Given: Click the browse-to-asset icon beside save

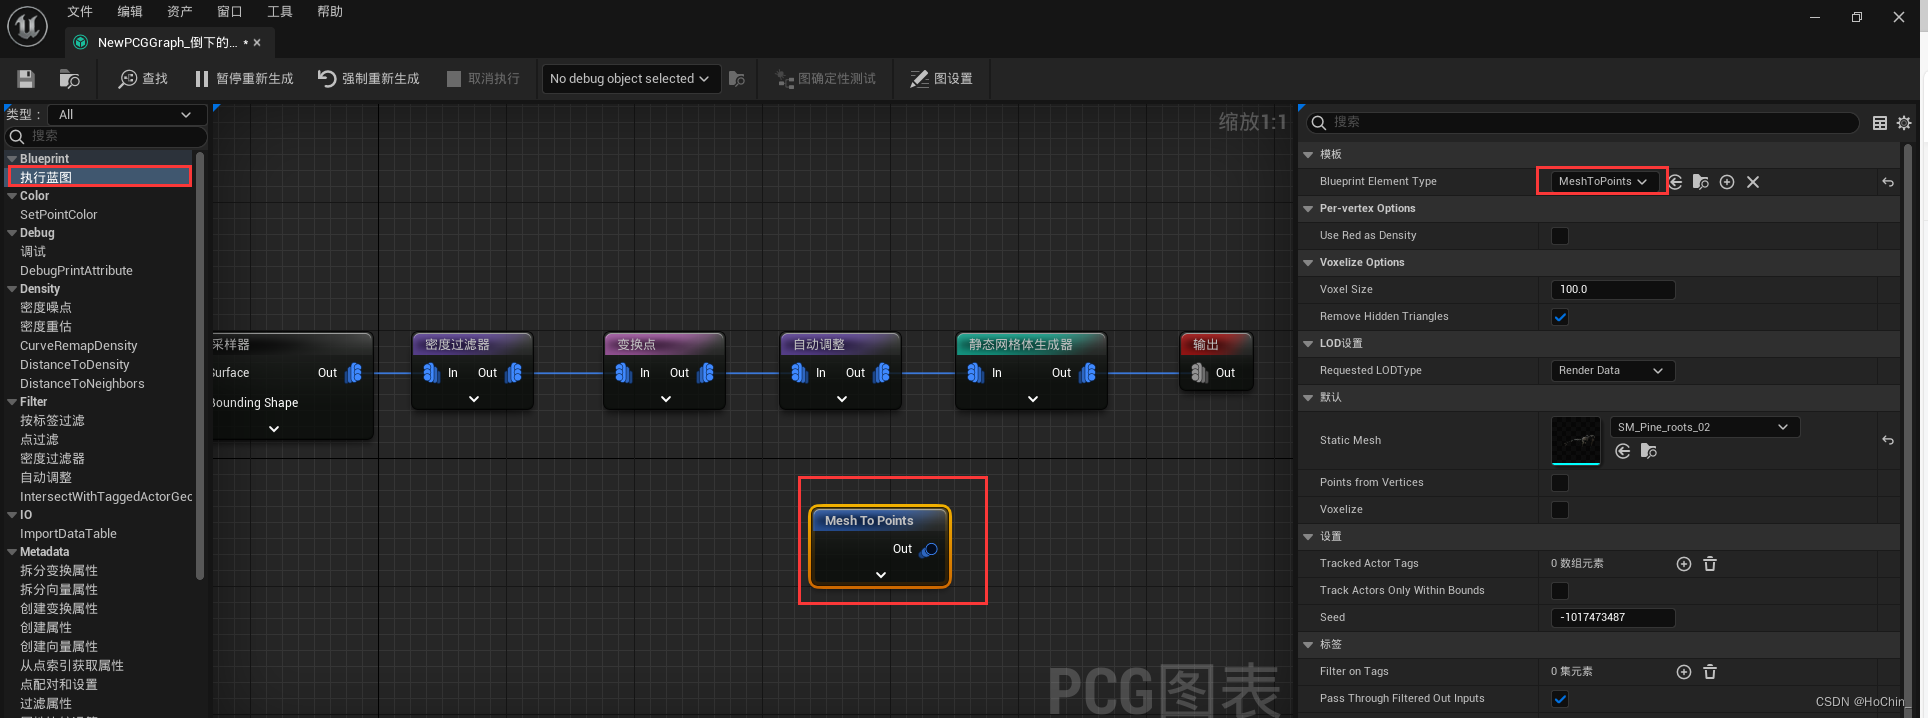Looking at the screenshot, I should point(70,79).
